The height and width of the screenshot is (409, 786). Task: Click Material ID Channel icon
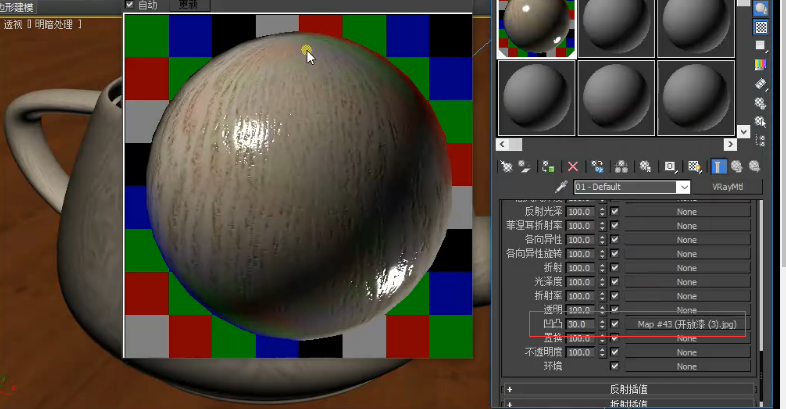coord(670,166)
